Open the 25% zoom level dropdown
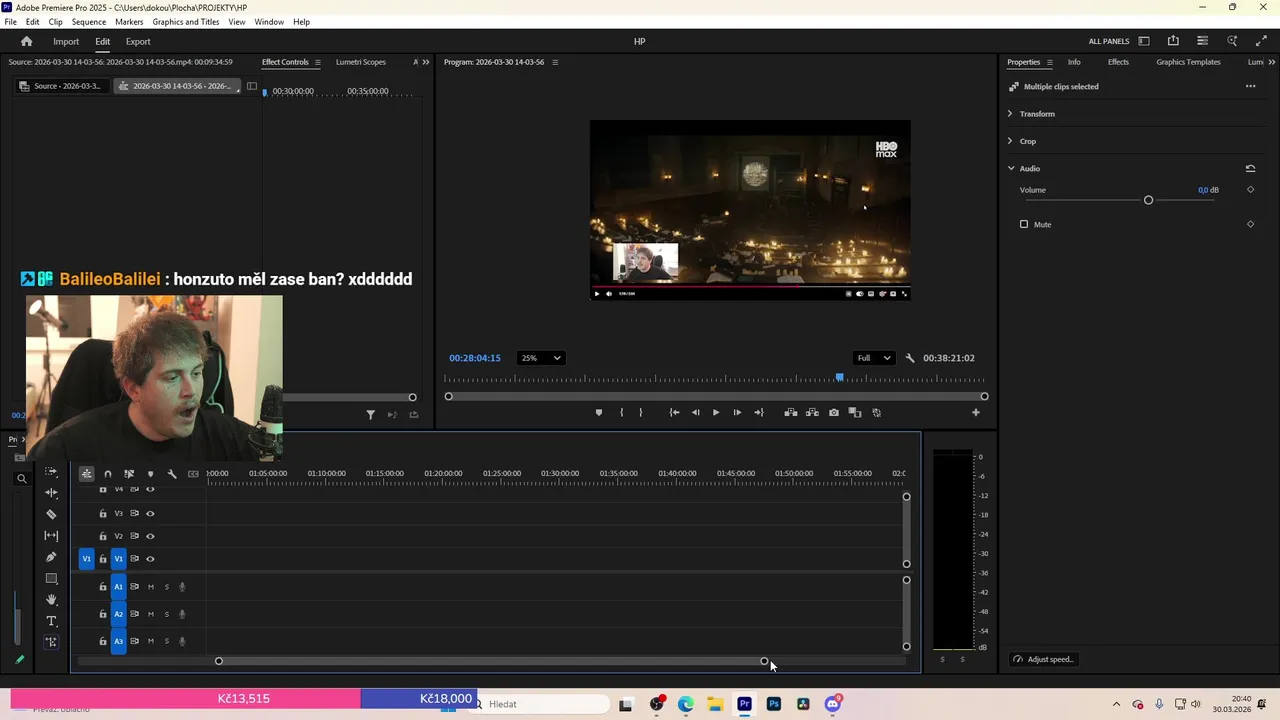The width and height of the screenshot is (1280, 720). point(541,358)
